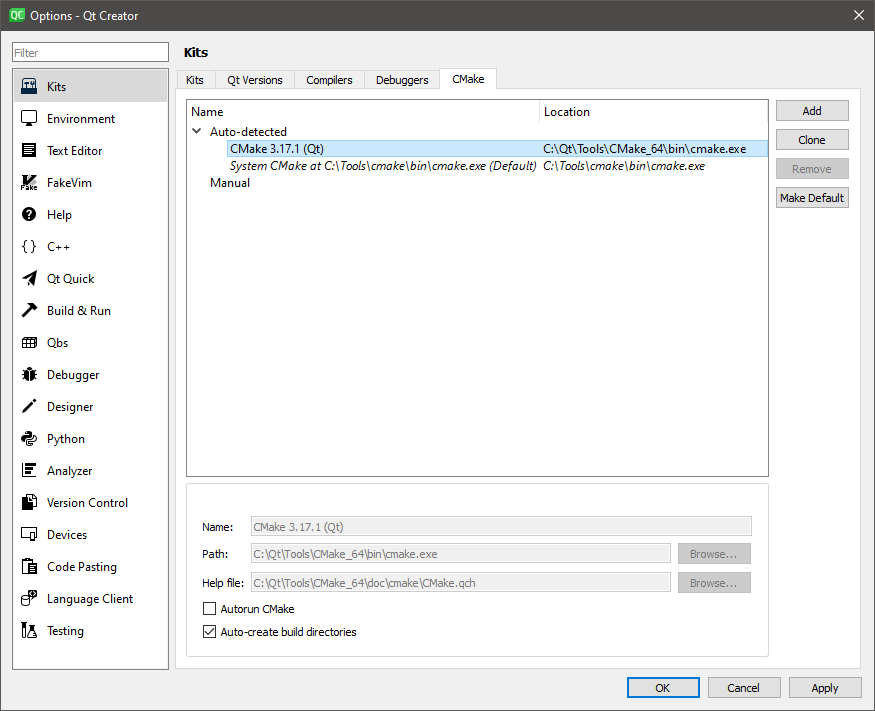
Task: Browse for a Help file
Action: 714,582
